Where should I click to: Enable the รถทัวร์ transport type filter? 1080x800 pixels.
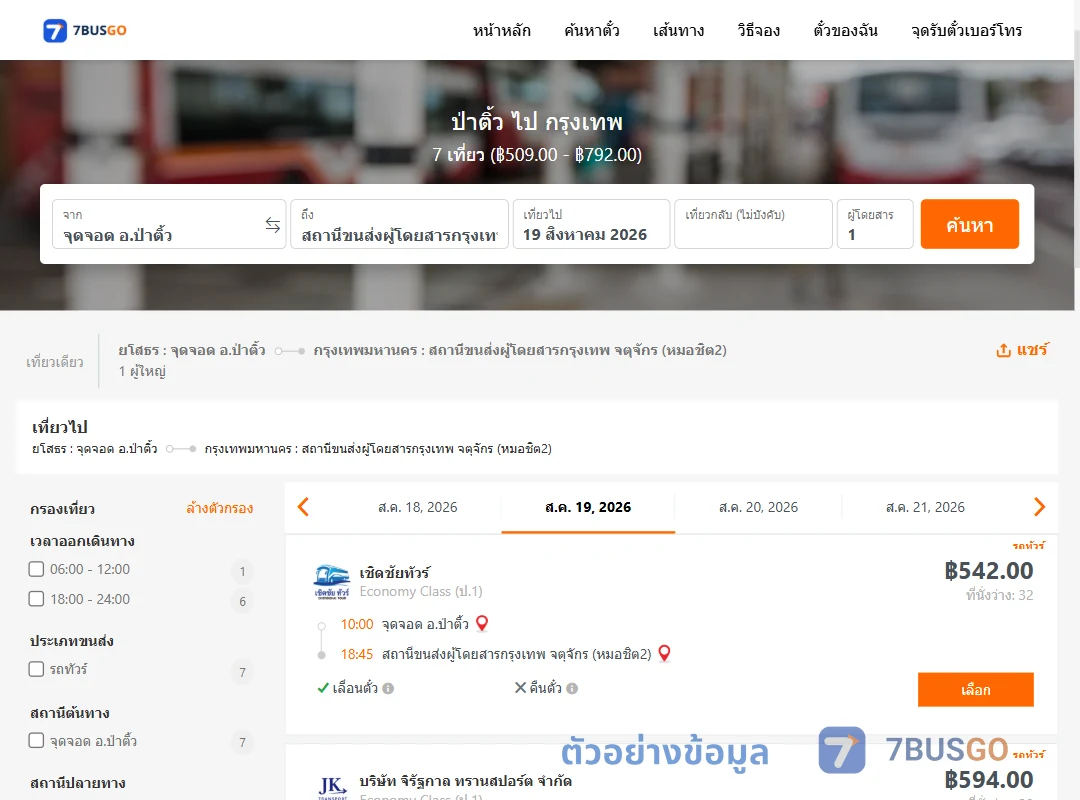pyautogui.click(x=37, y=669)
